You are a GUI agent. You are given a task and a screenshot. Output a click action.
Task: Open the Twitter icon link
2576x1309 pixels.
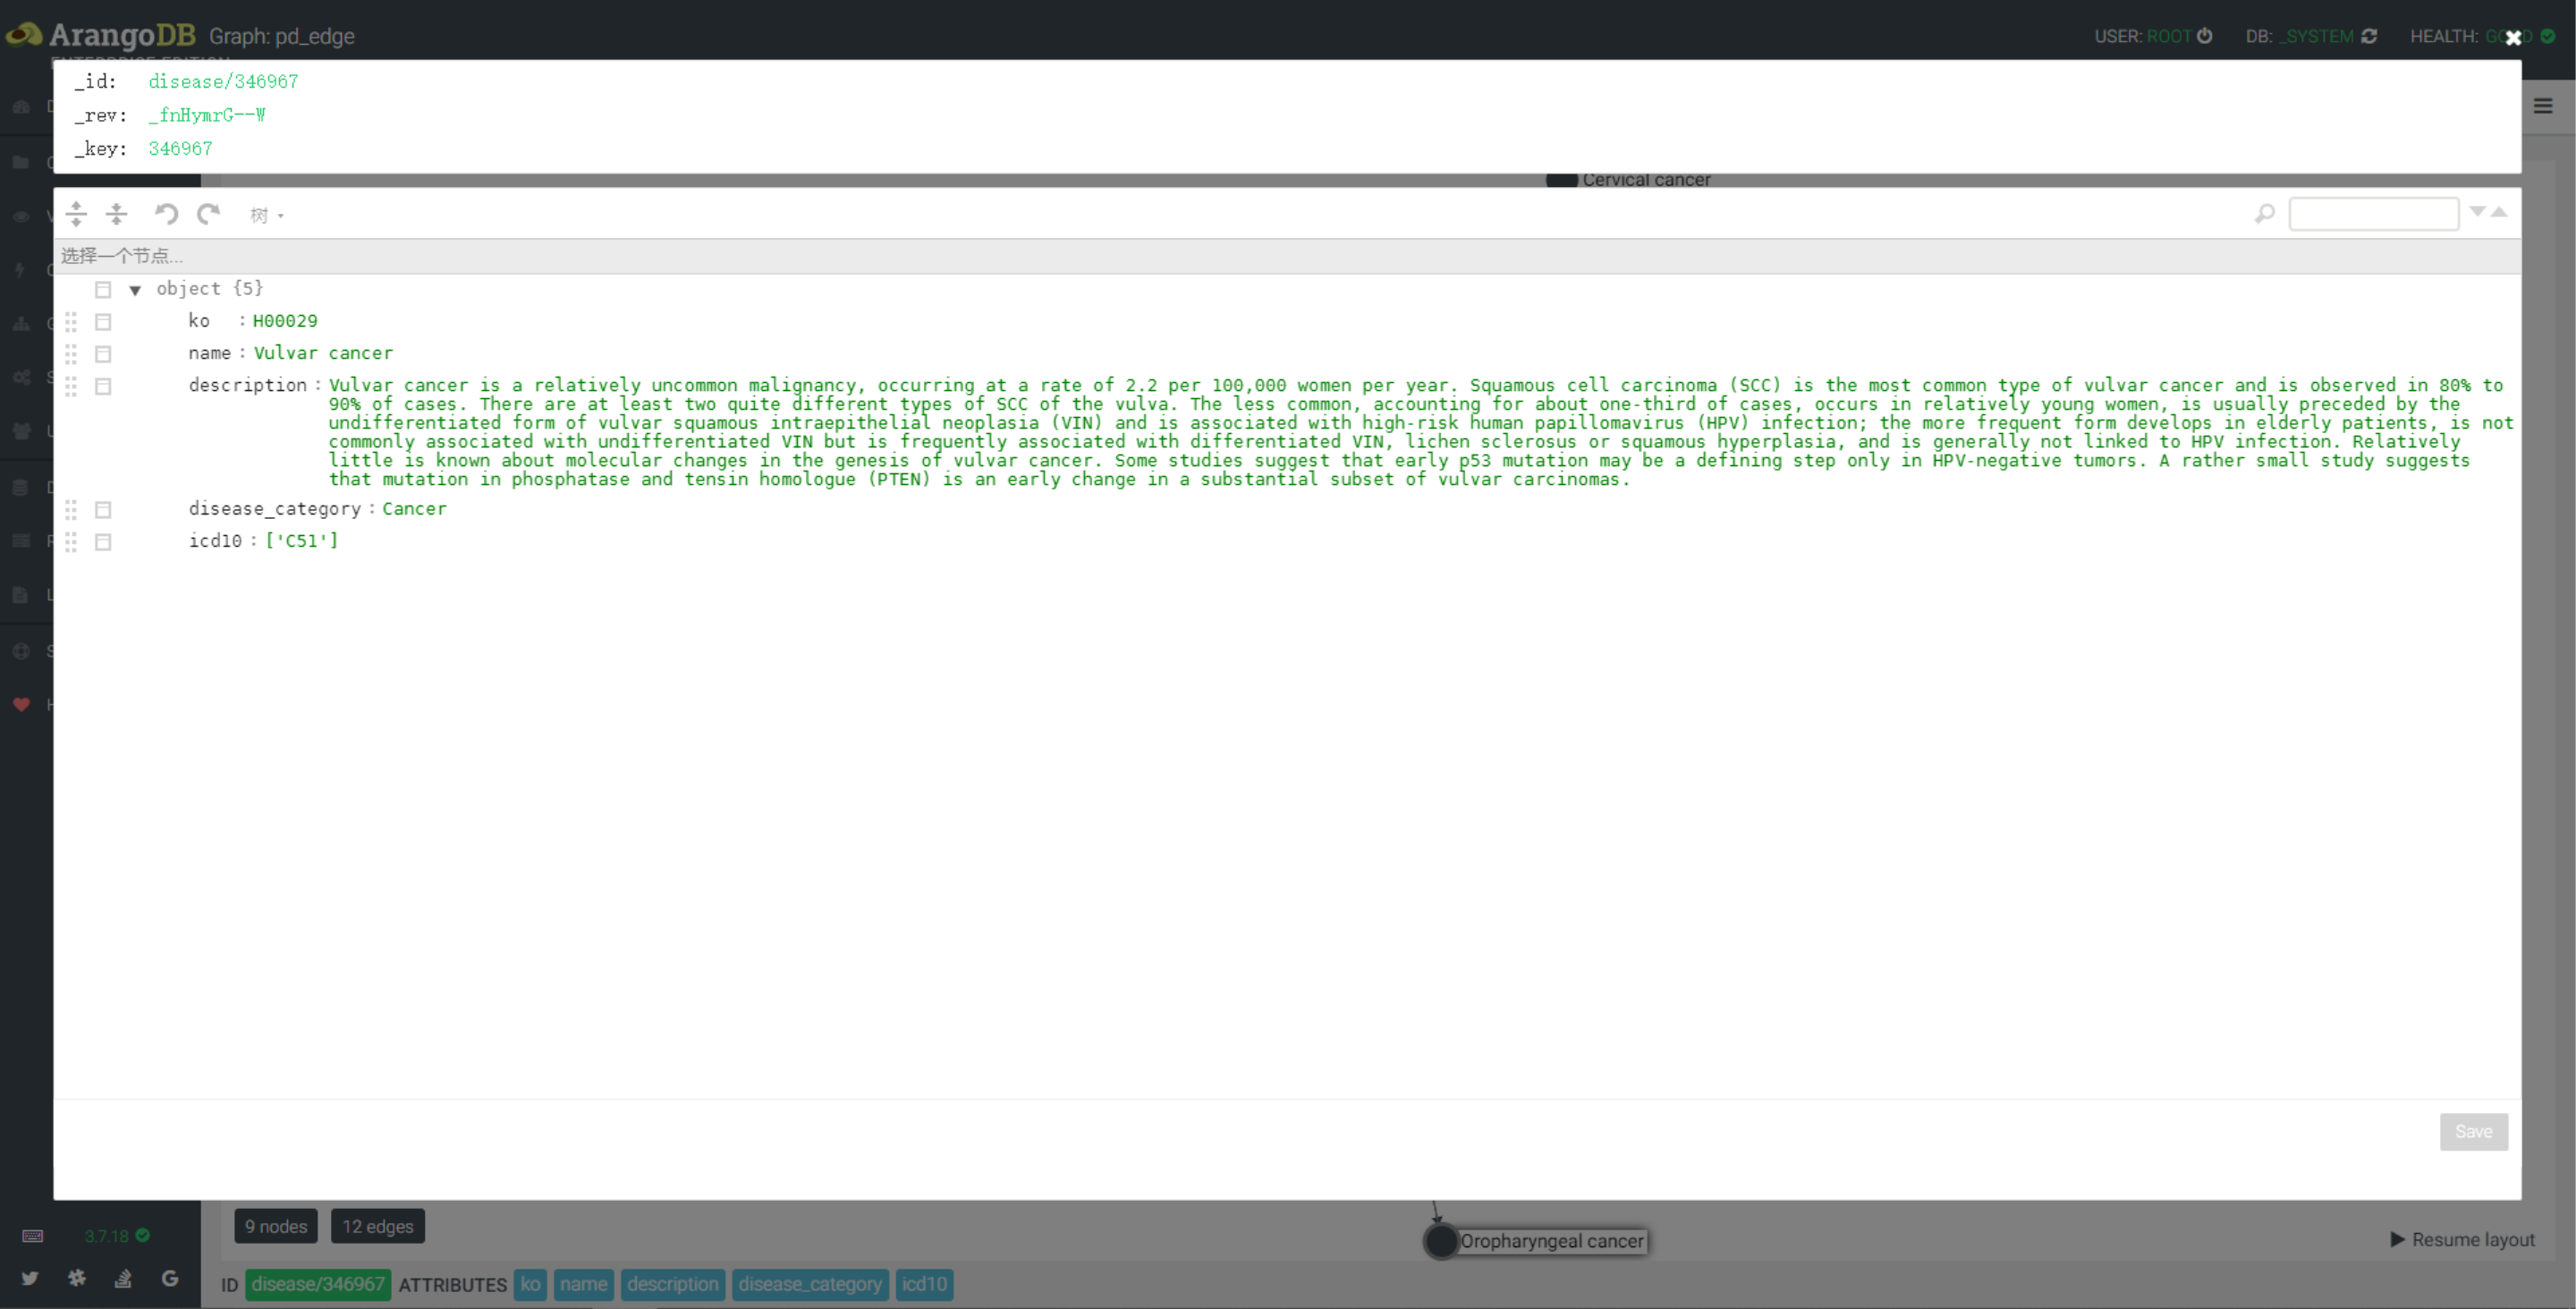29,1278
